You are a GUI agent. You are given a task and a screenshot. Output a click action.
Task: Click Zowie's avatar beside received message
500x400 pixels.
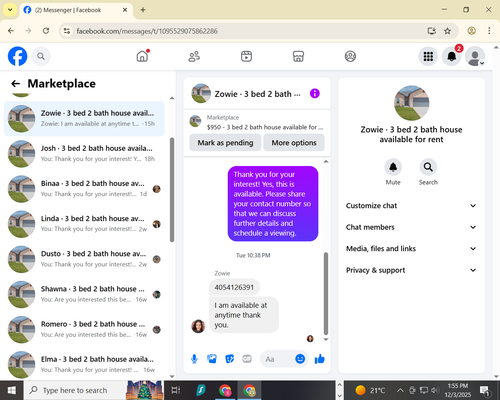(198, 326)
